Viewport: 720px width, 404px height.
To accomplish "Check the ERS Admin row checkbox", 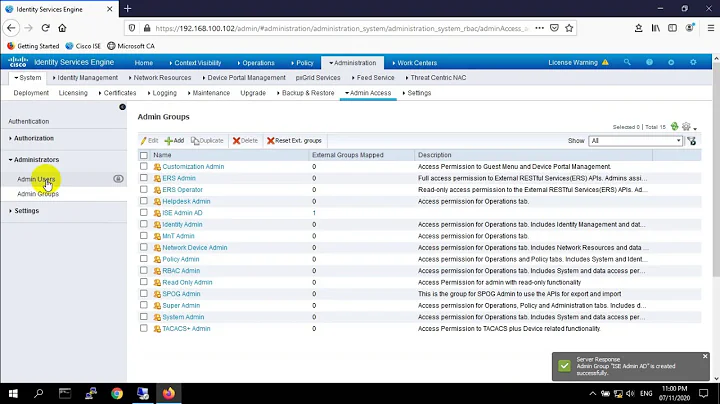I will coord(144,178).
